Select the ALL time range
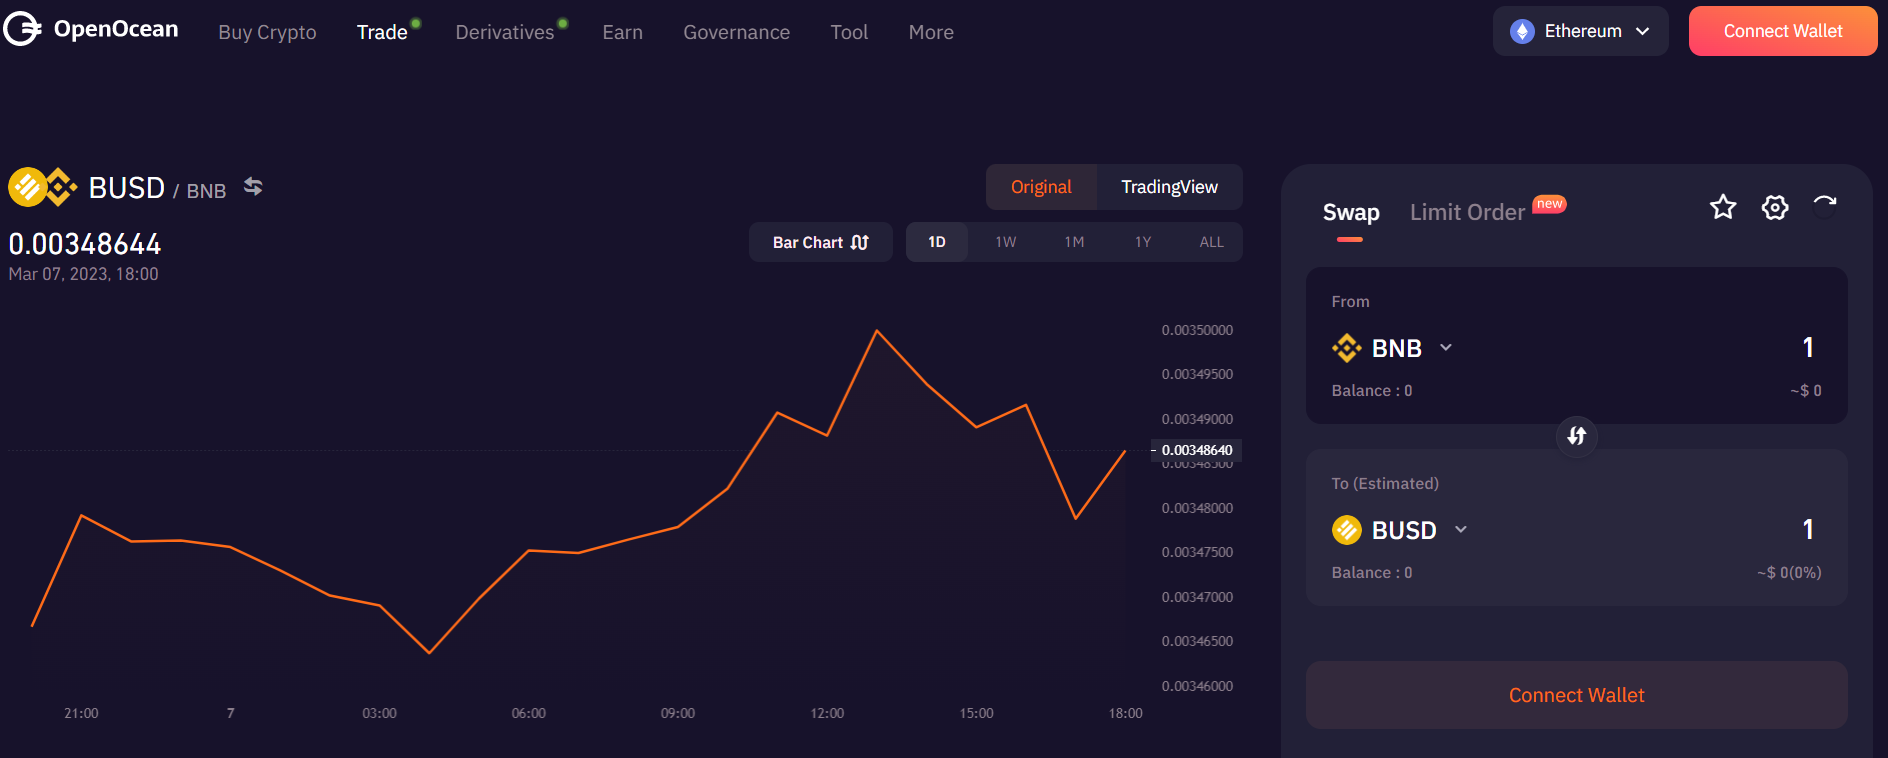Screen dimensions: 1888x758 (1212, 242)
